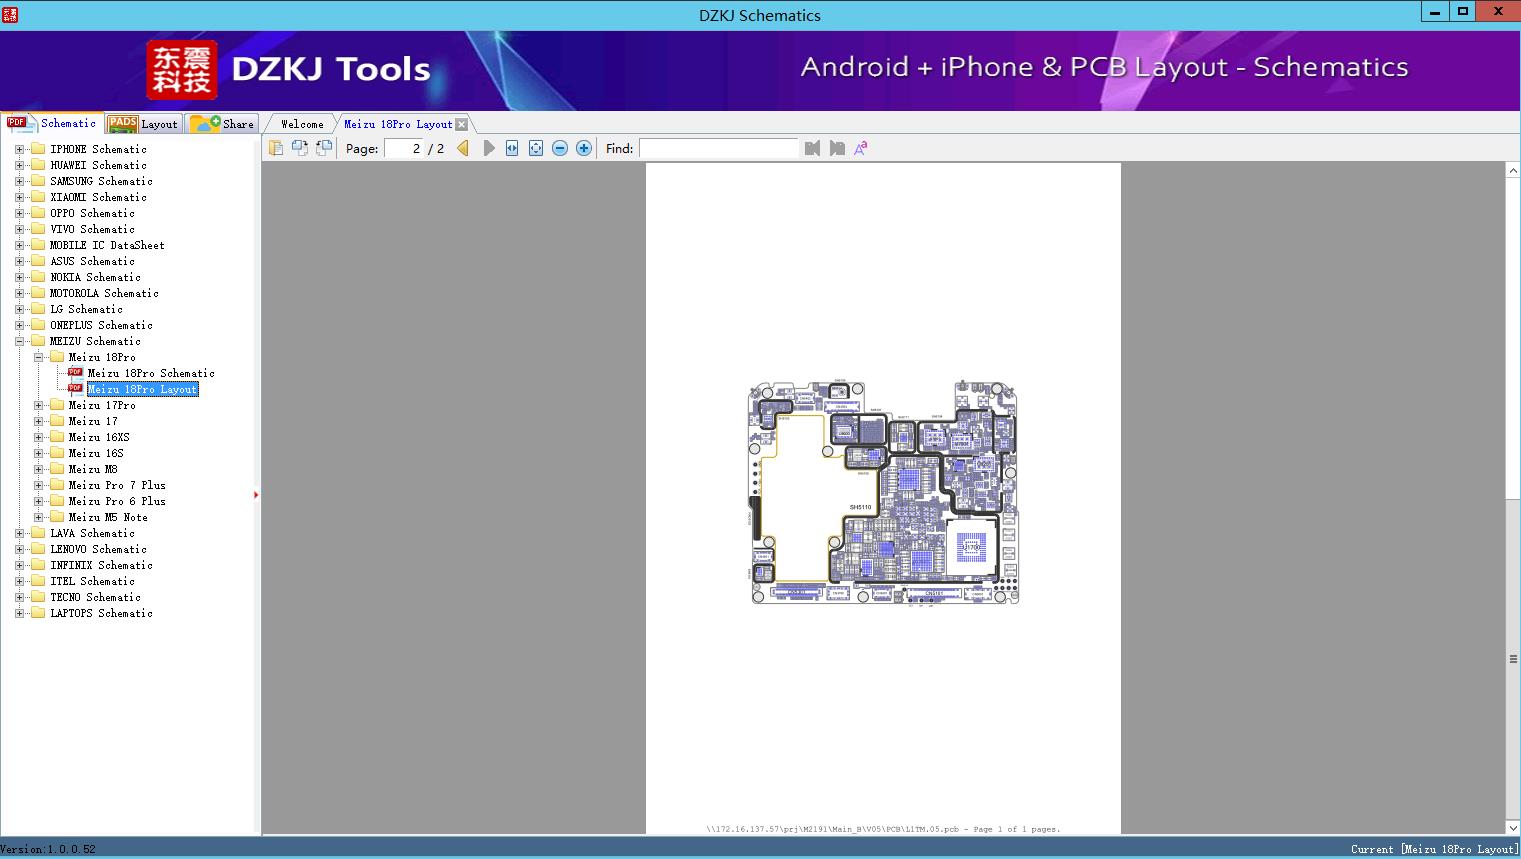Click the DZKJ app icon in title bar

[10, 14]
